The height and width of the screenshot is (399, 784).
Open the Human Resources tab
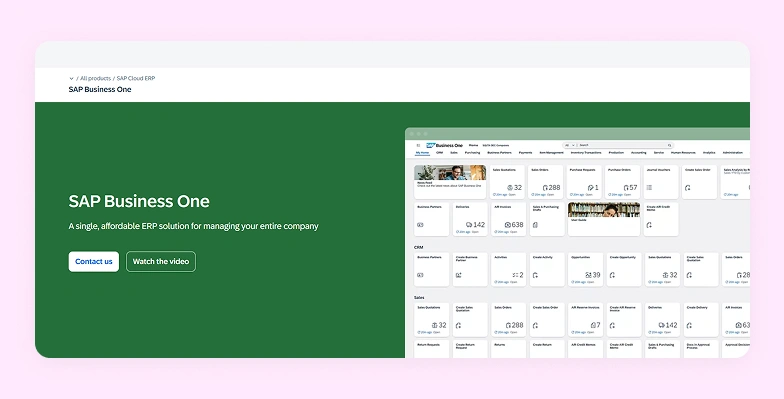(x=683, y=153)
